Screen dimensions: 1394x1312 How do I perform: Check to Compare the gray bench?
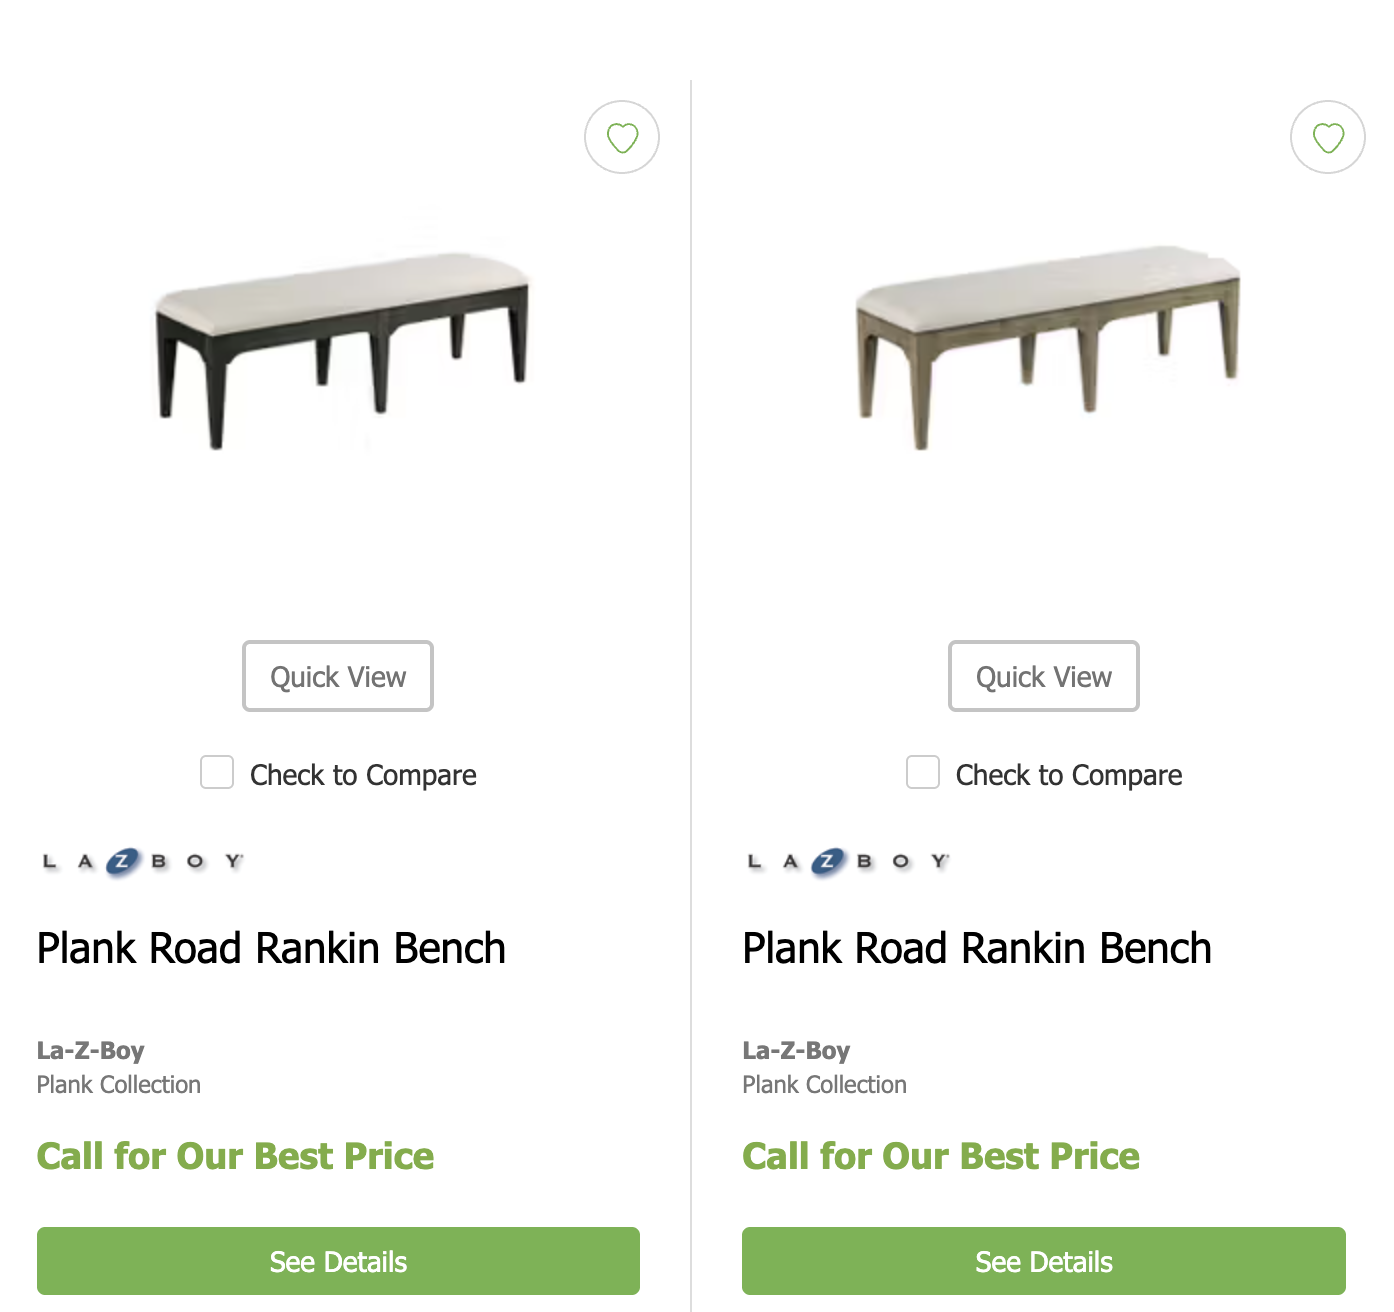click(x=923, y=773)
